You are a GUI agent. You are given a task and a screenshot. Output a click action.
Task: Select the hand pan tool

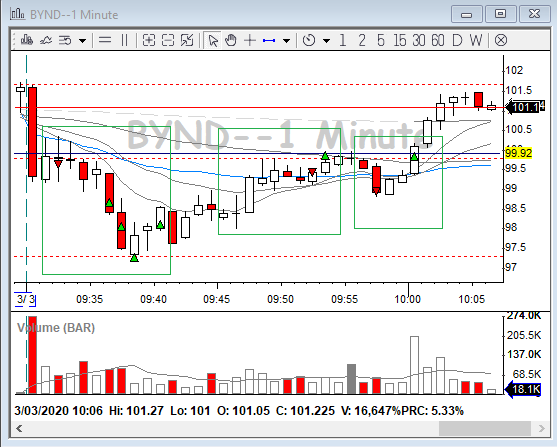pos(231,40)
